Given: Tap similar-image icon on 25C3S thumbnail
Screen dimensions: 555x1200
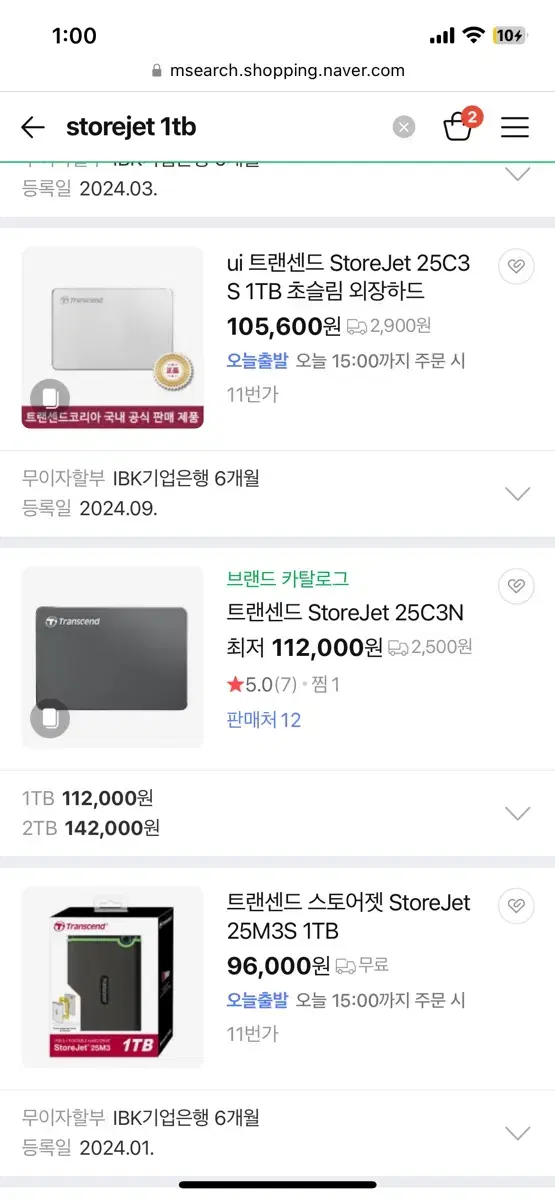Looking at the screenshot, I should tap(50, 397).
